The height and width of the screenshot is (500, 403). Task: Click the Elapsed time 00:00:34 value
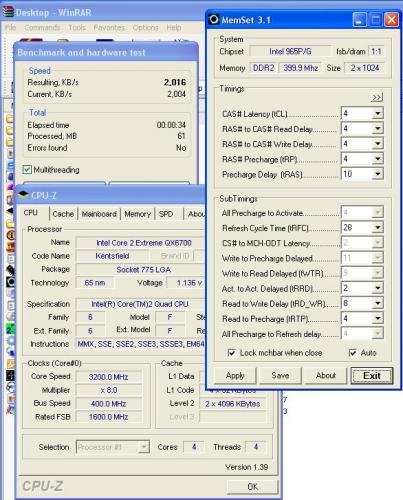pos(171,125)
